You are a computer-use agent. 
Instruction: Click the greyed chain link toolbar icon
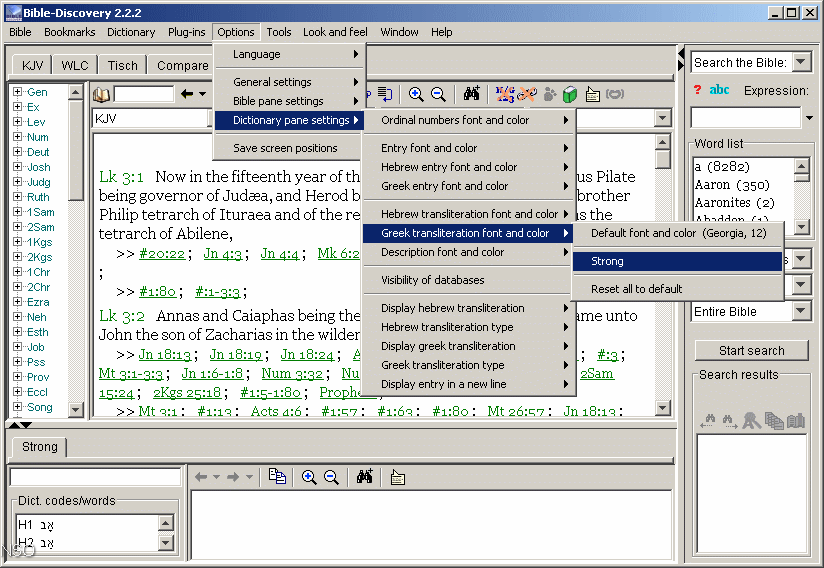(x=615, y=94)
